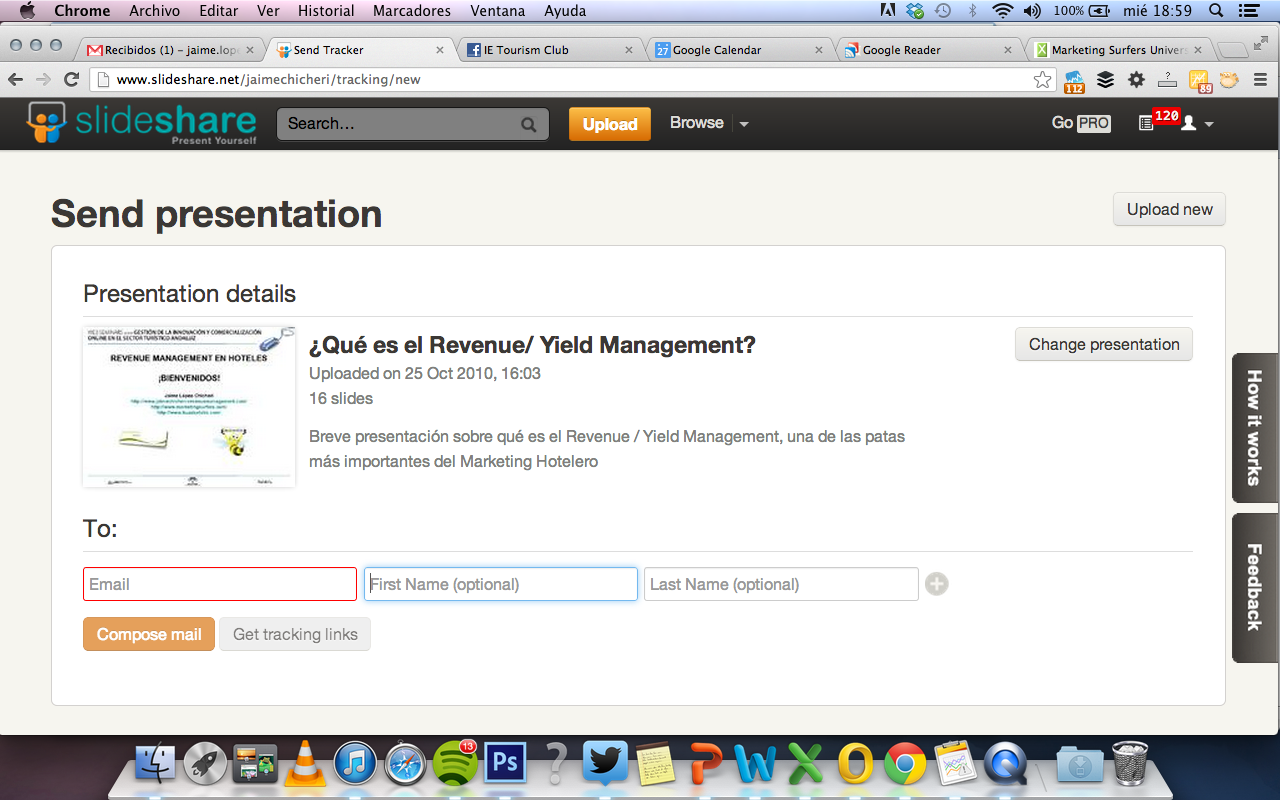Screen dimensions: 1280x800
Task: Click Get tracking links button
Action: (x=295, y=634)
